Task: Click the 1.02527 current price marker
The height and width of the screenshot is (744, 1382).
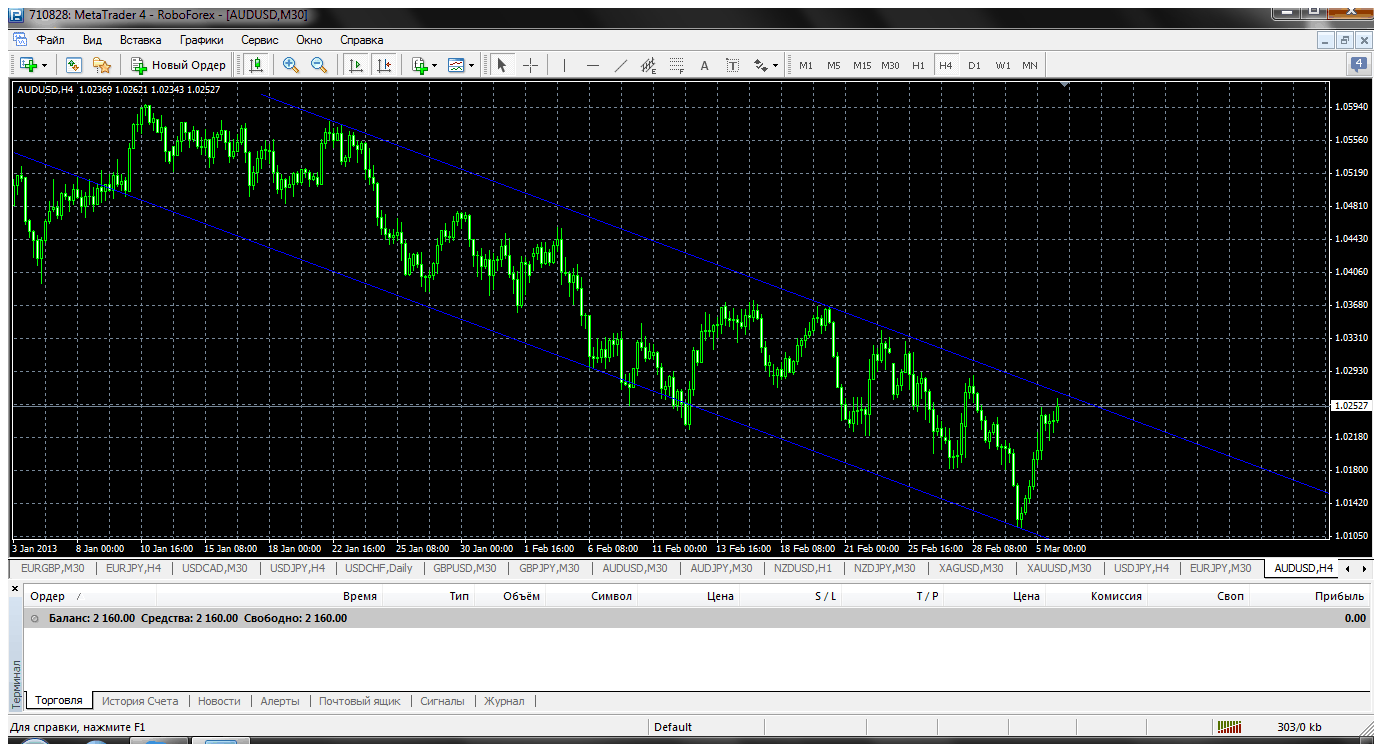Action: 1351,405
